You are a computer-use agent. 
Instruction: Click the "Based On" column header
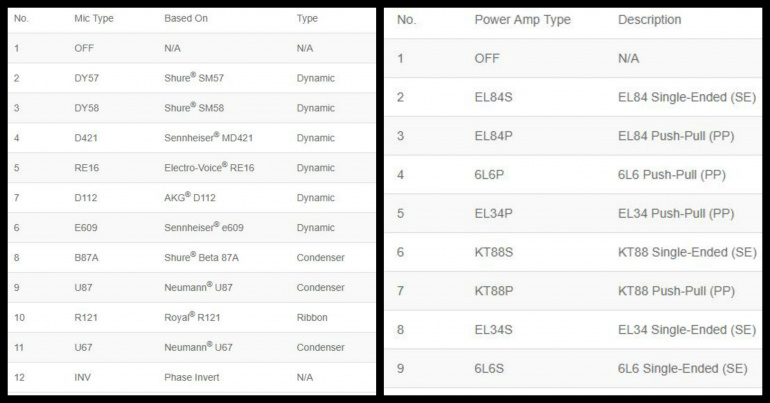pyautogui.click(x=187, y=18)
